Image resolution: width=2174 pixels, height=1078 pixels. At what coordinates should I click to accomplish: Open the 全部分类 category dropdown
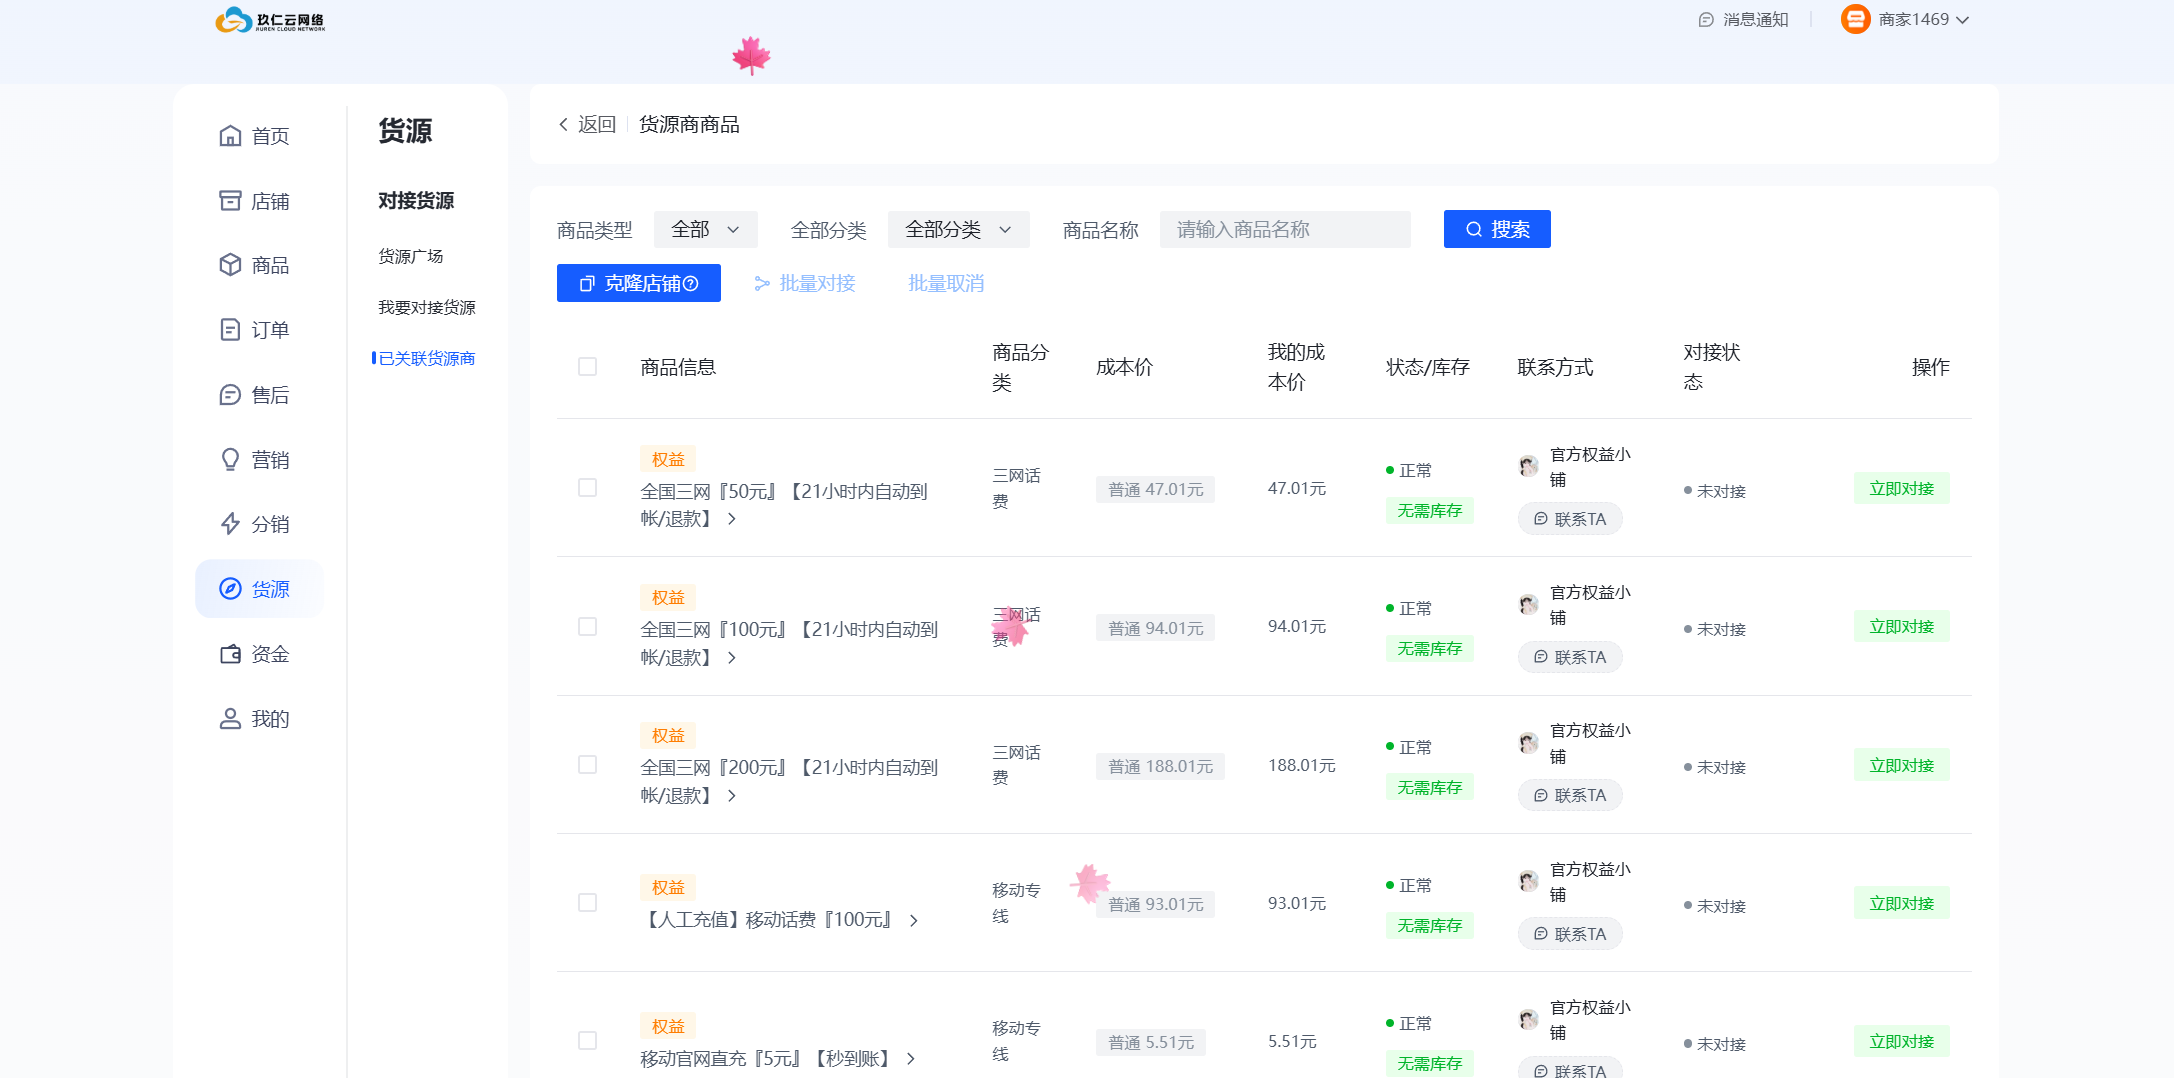959,229
